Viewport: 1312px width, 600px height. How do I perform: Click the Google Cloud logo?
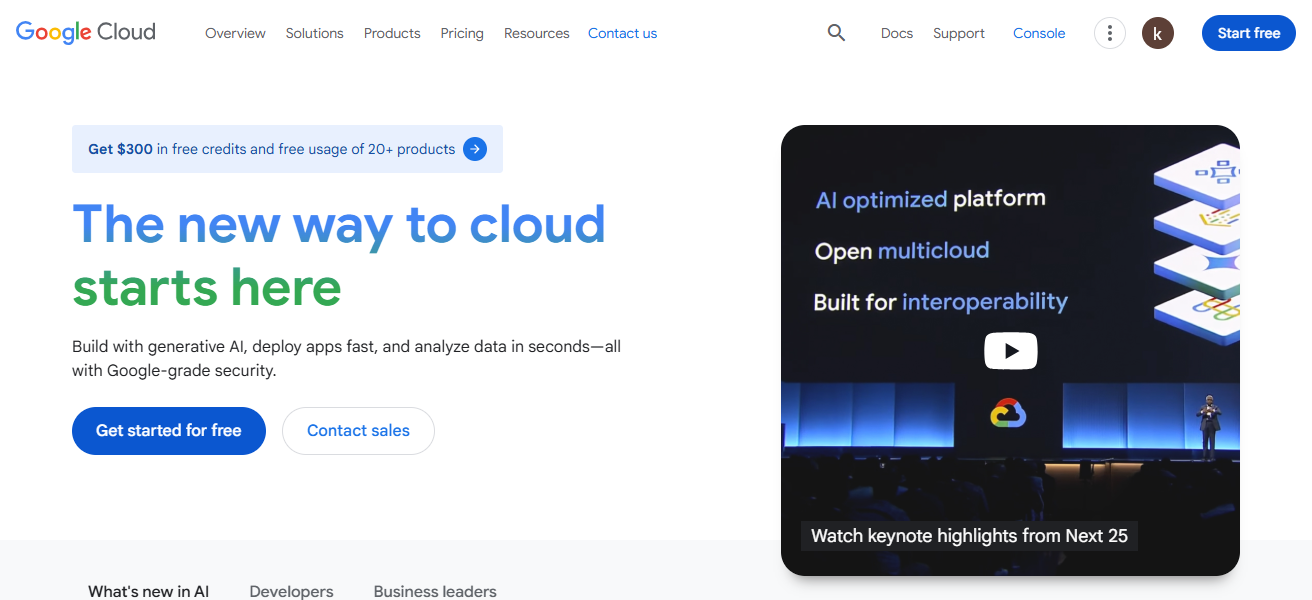84,31
